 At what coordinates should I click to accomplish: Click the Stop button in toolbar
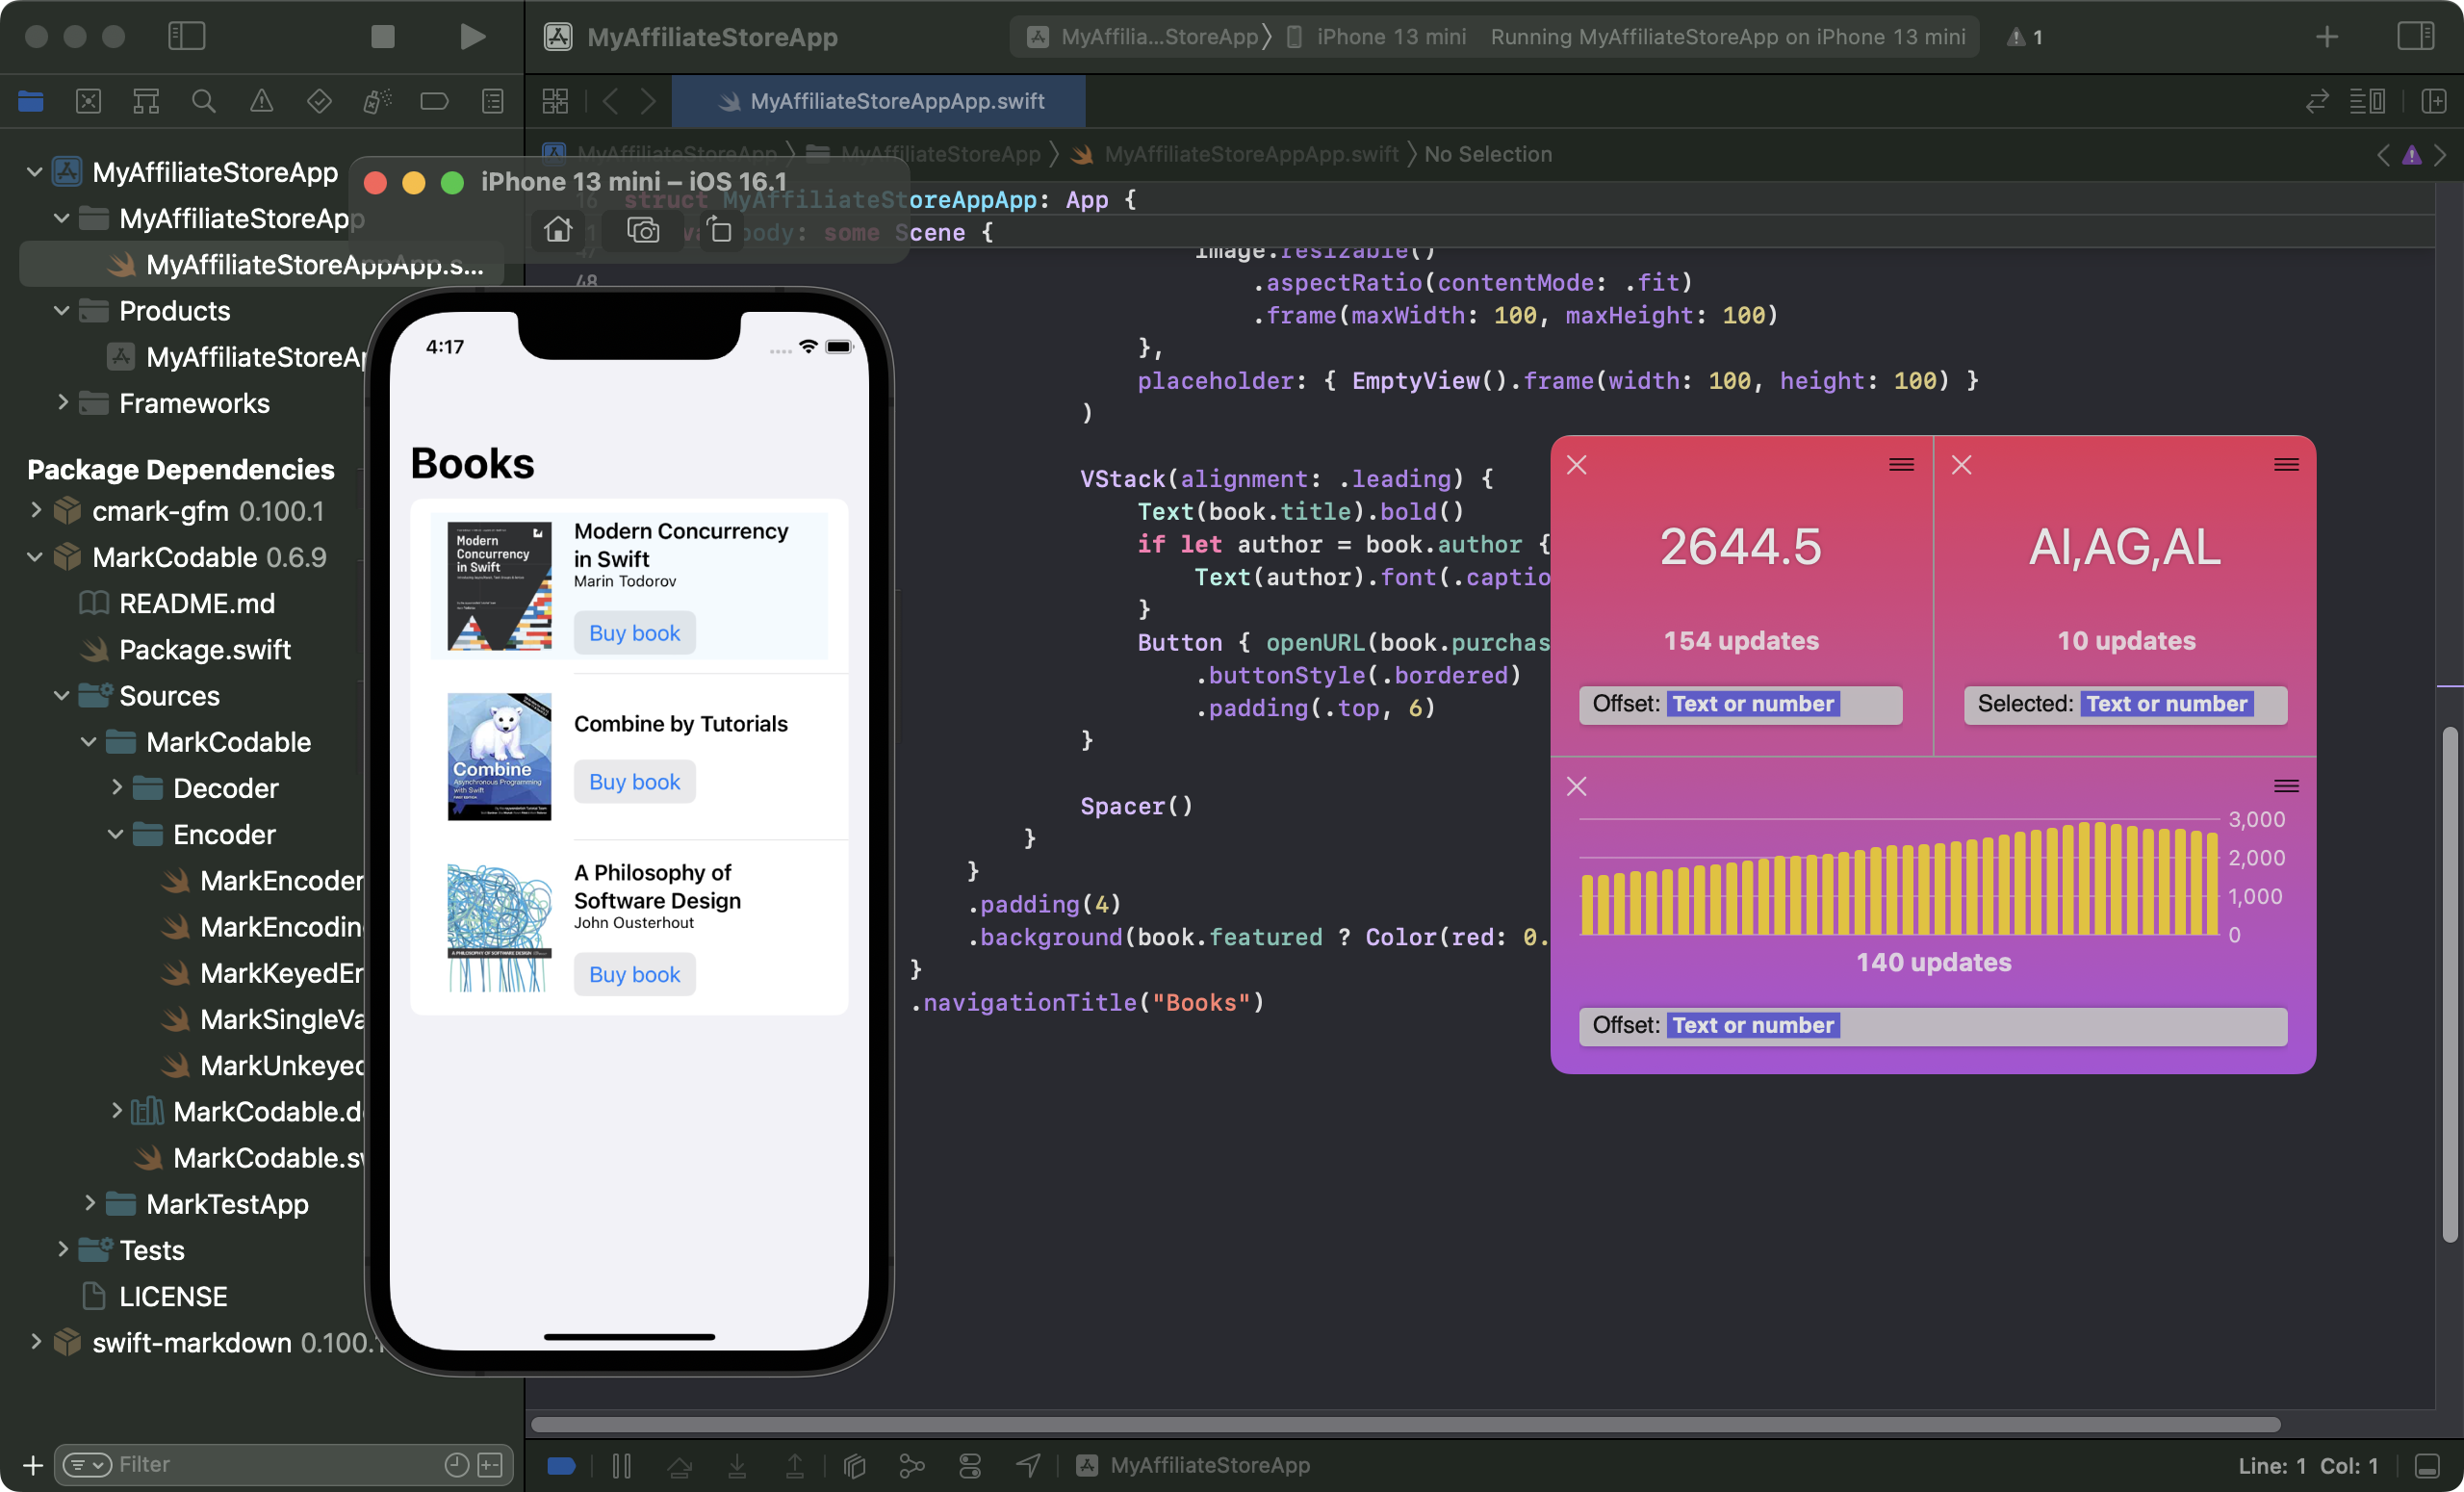(384, 36)
